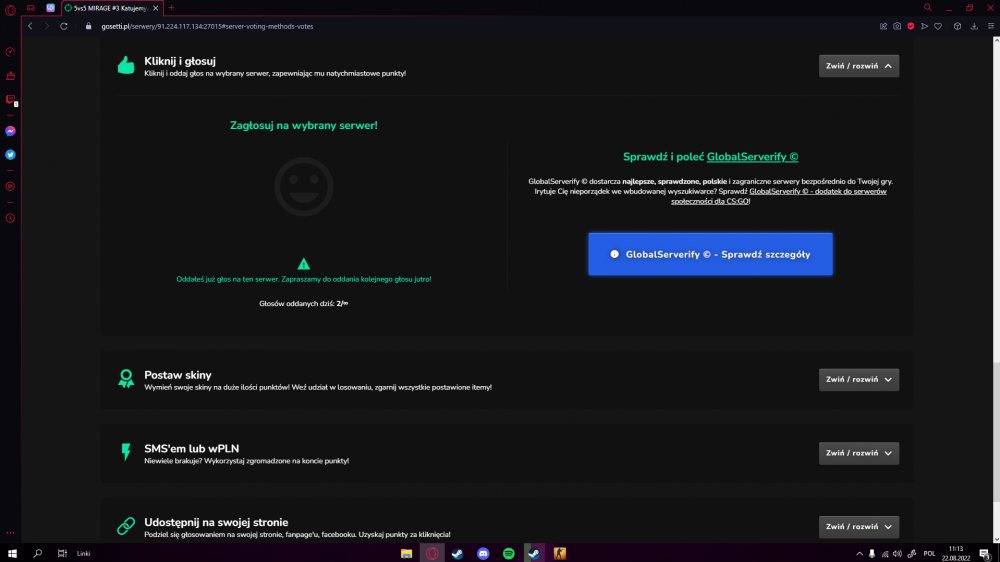Screen dimensions: 1000x562
Task: Open the GlobalServerify © heading link
Action: coord(752,157)
